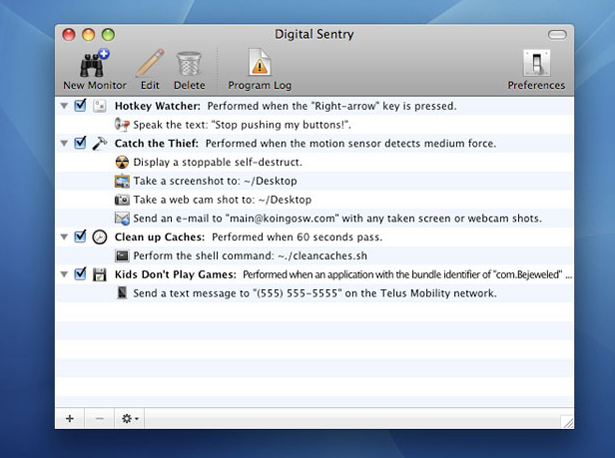Collapse the Catch the Thief group
Viewport: 615px width, 458px height.
tap(64, 144)
